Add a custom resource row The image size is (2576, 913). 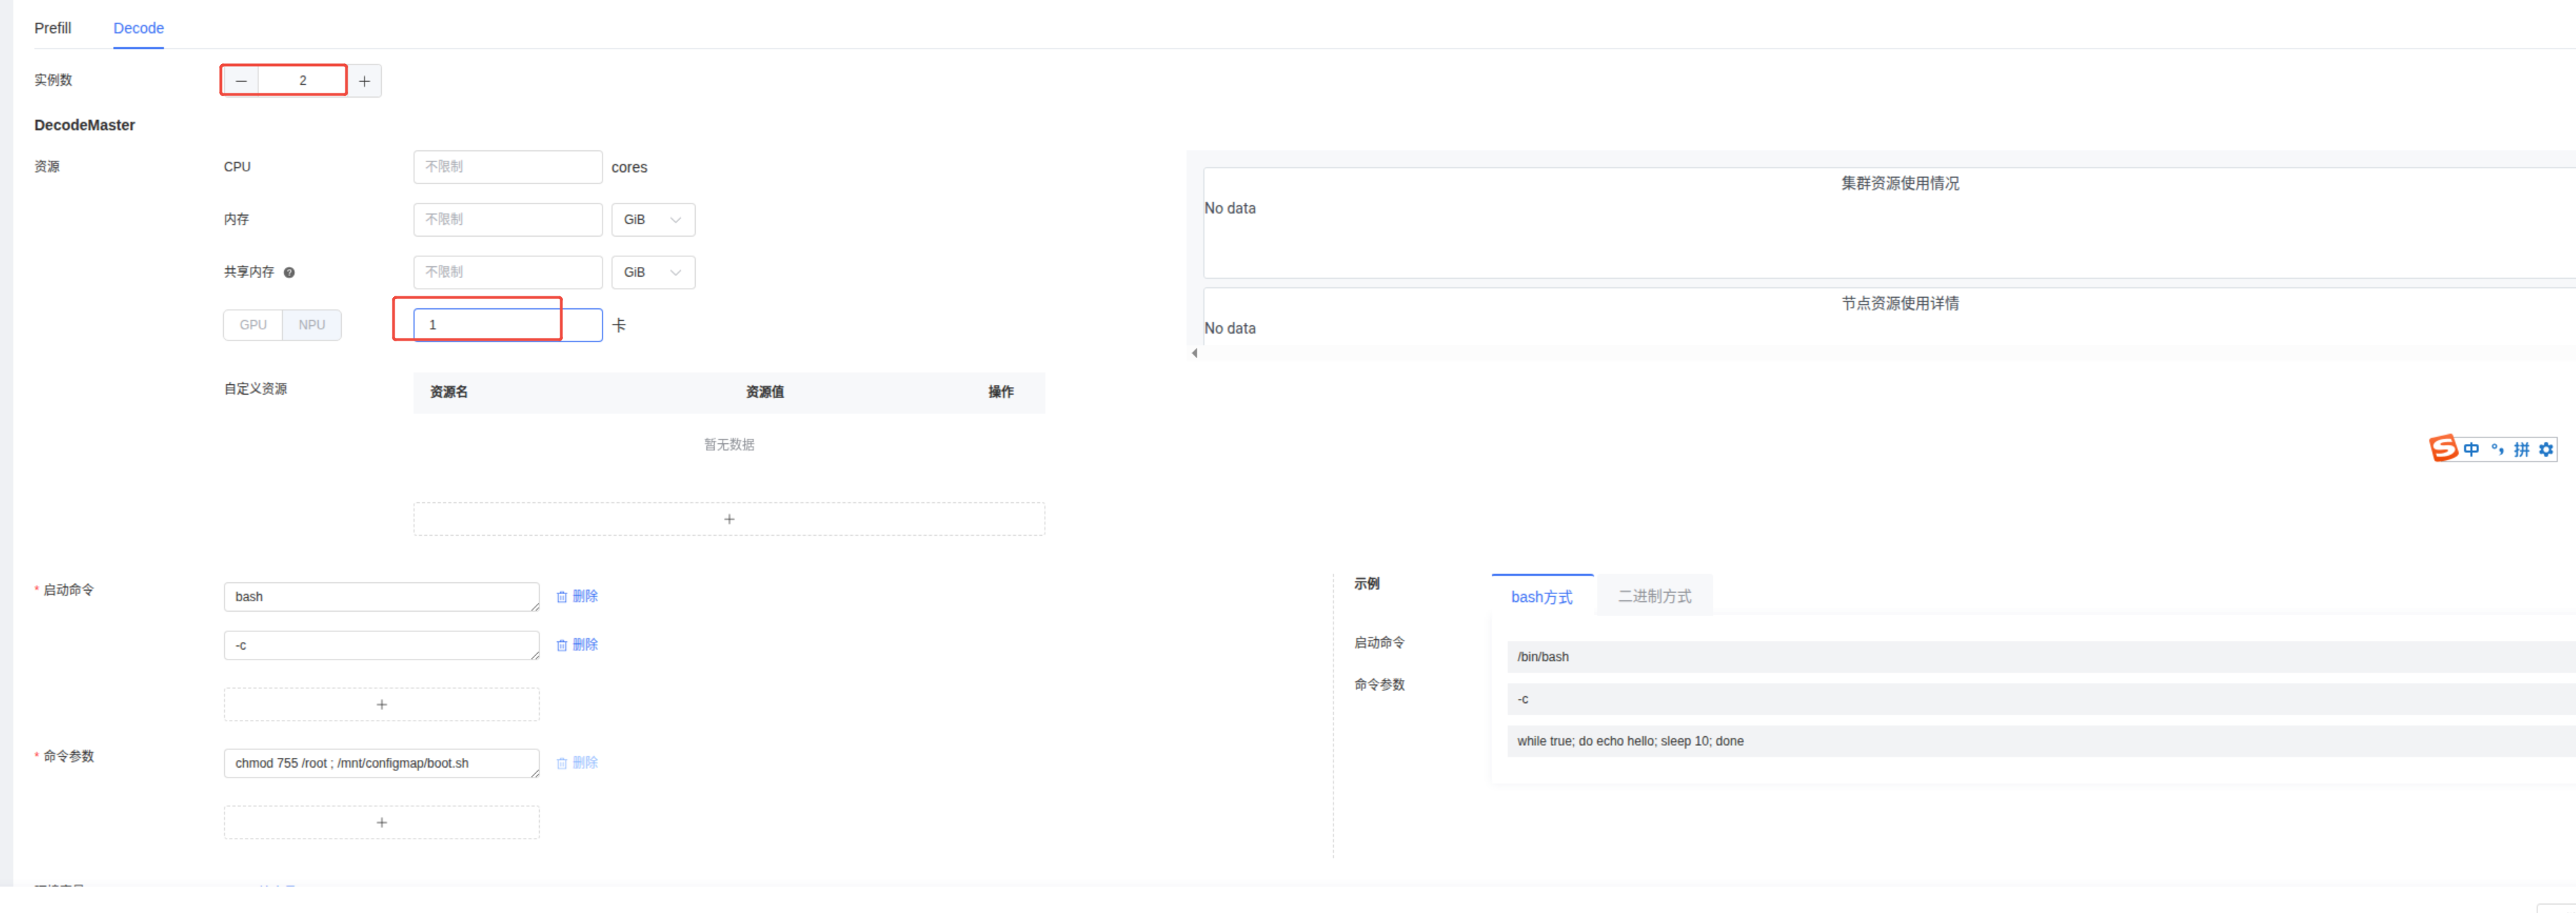coord(729,519)
